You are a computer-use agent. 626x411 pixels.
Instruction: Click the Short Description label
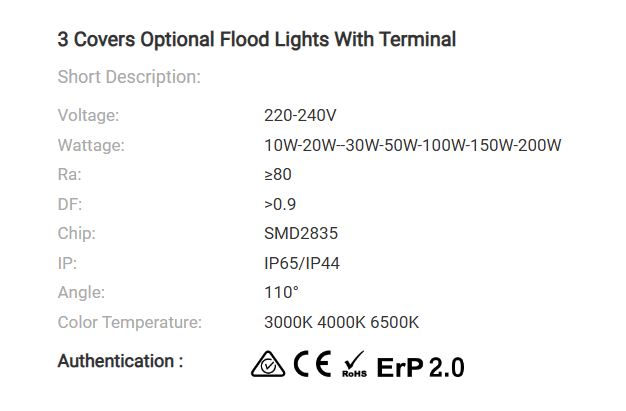pyautogui.click(x=129, y=77)
